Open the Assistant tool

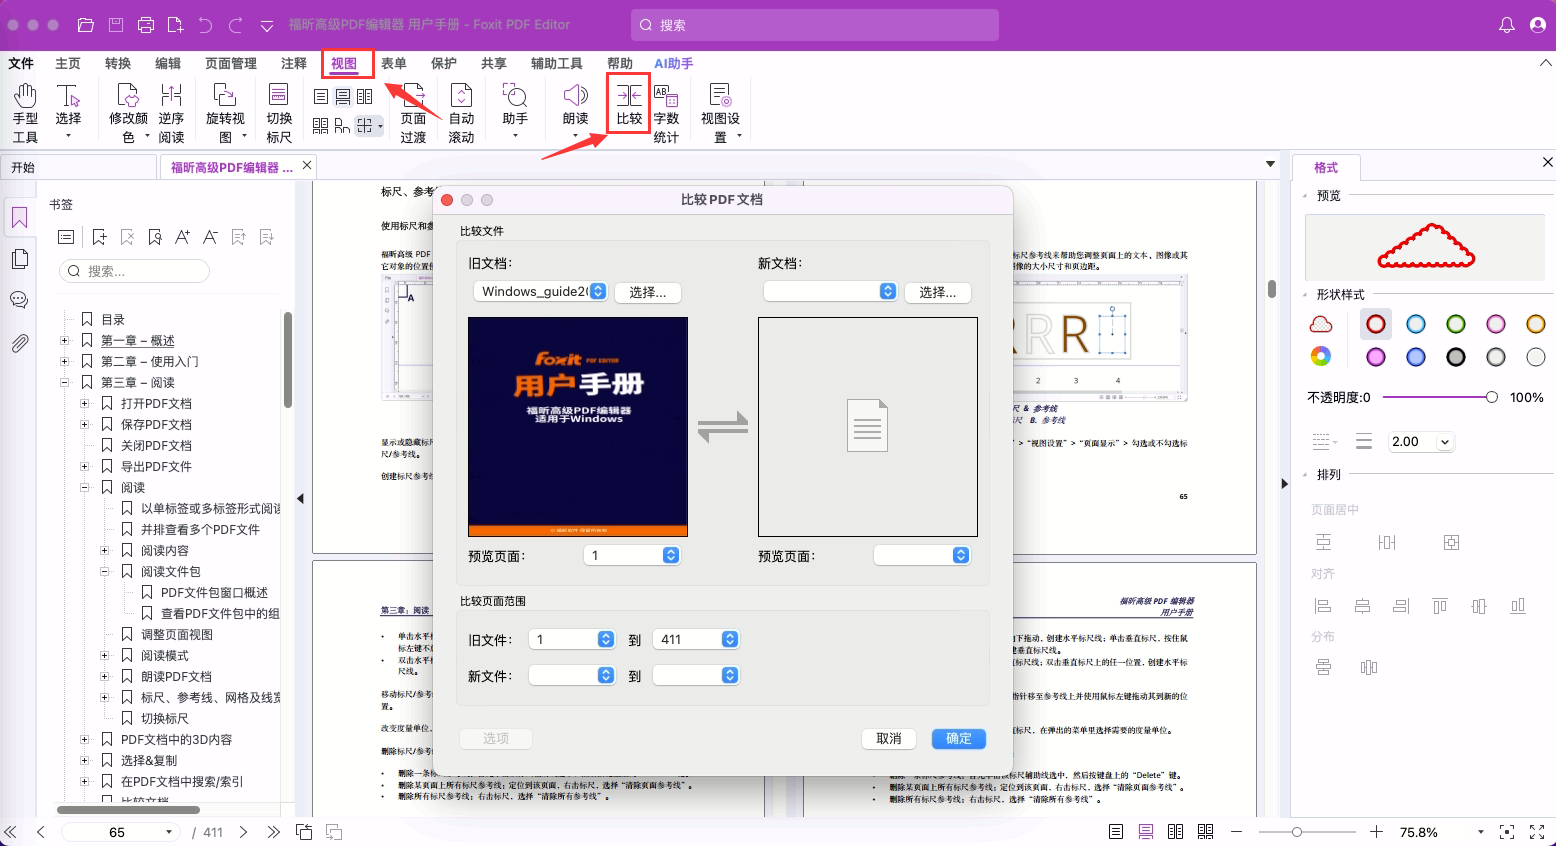[x=515, y=111]
